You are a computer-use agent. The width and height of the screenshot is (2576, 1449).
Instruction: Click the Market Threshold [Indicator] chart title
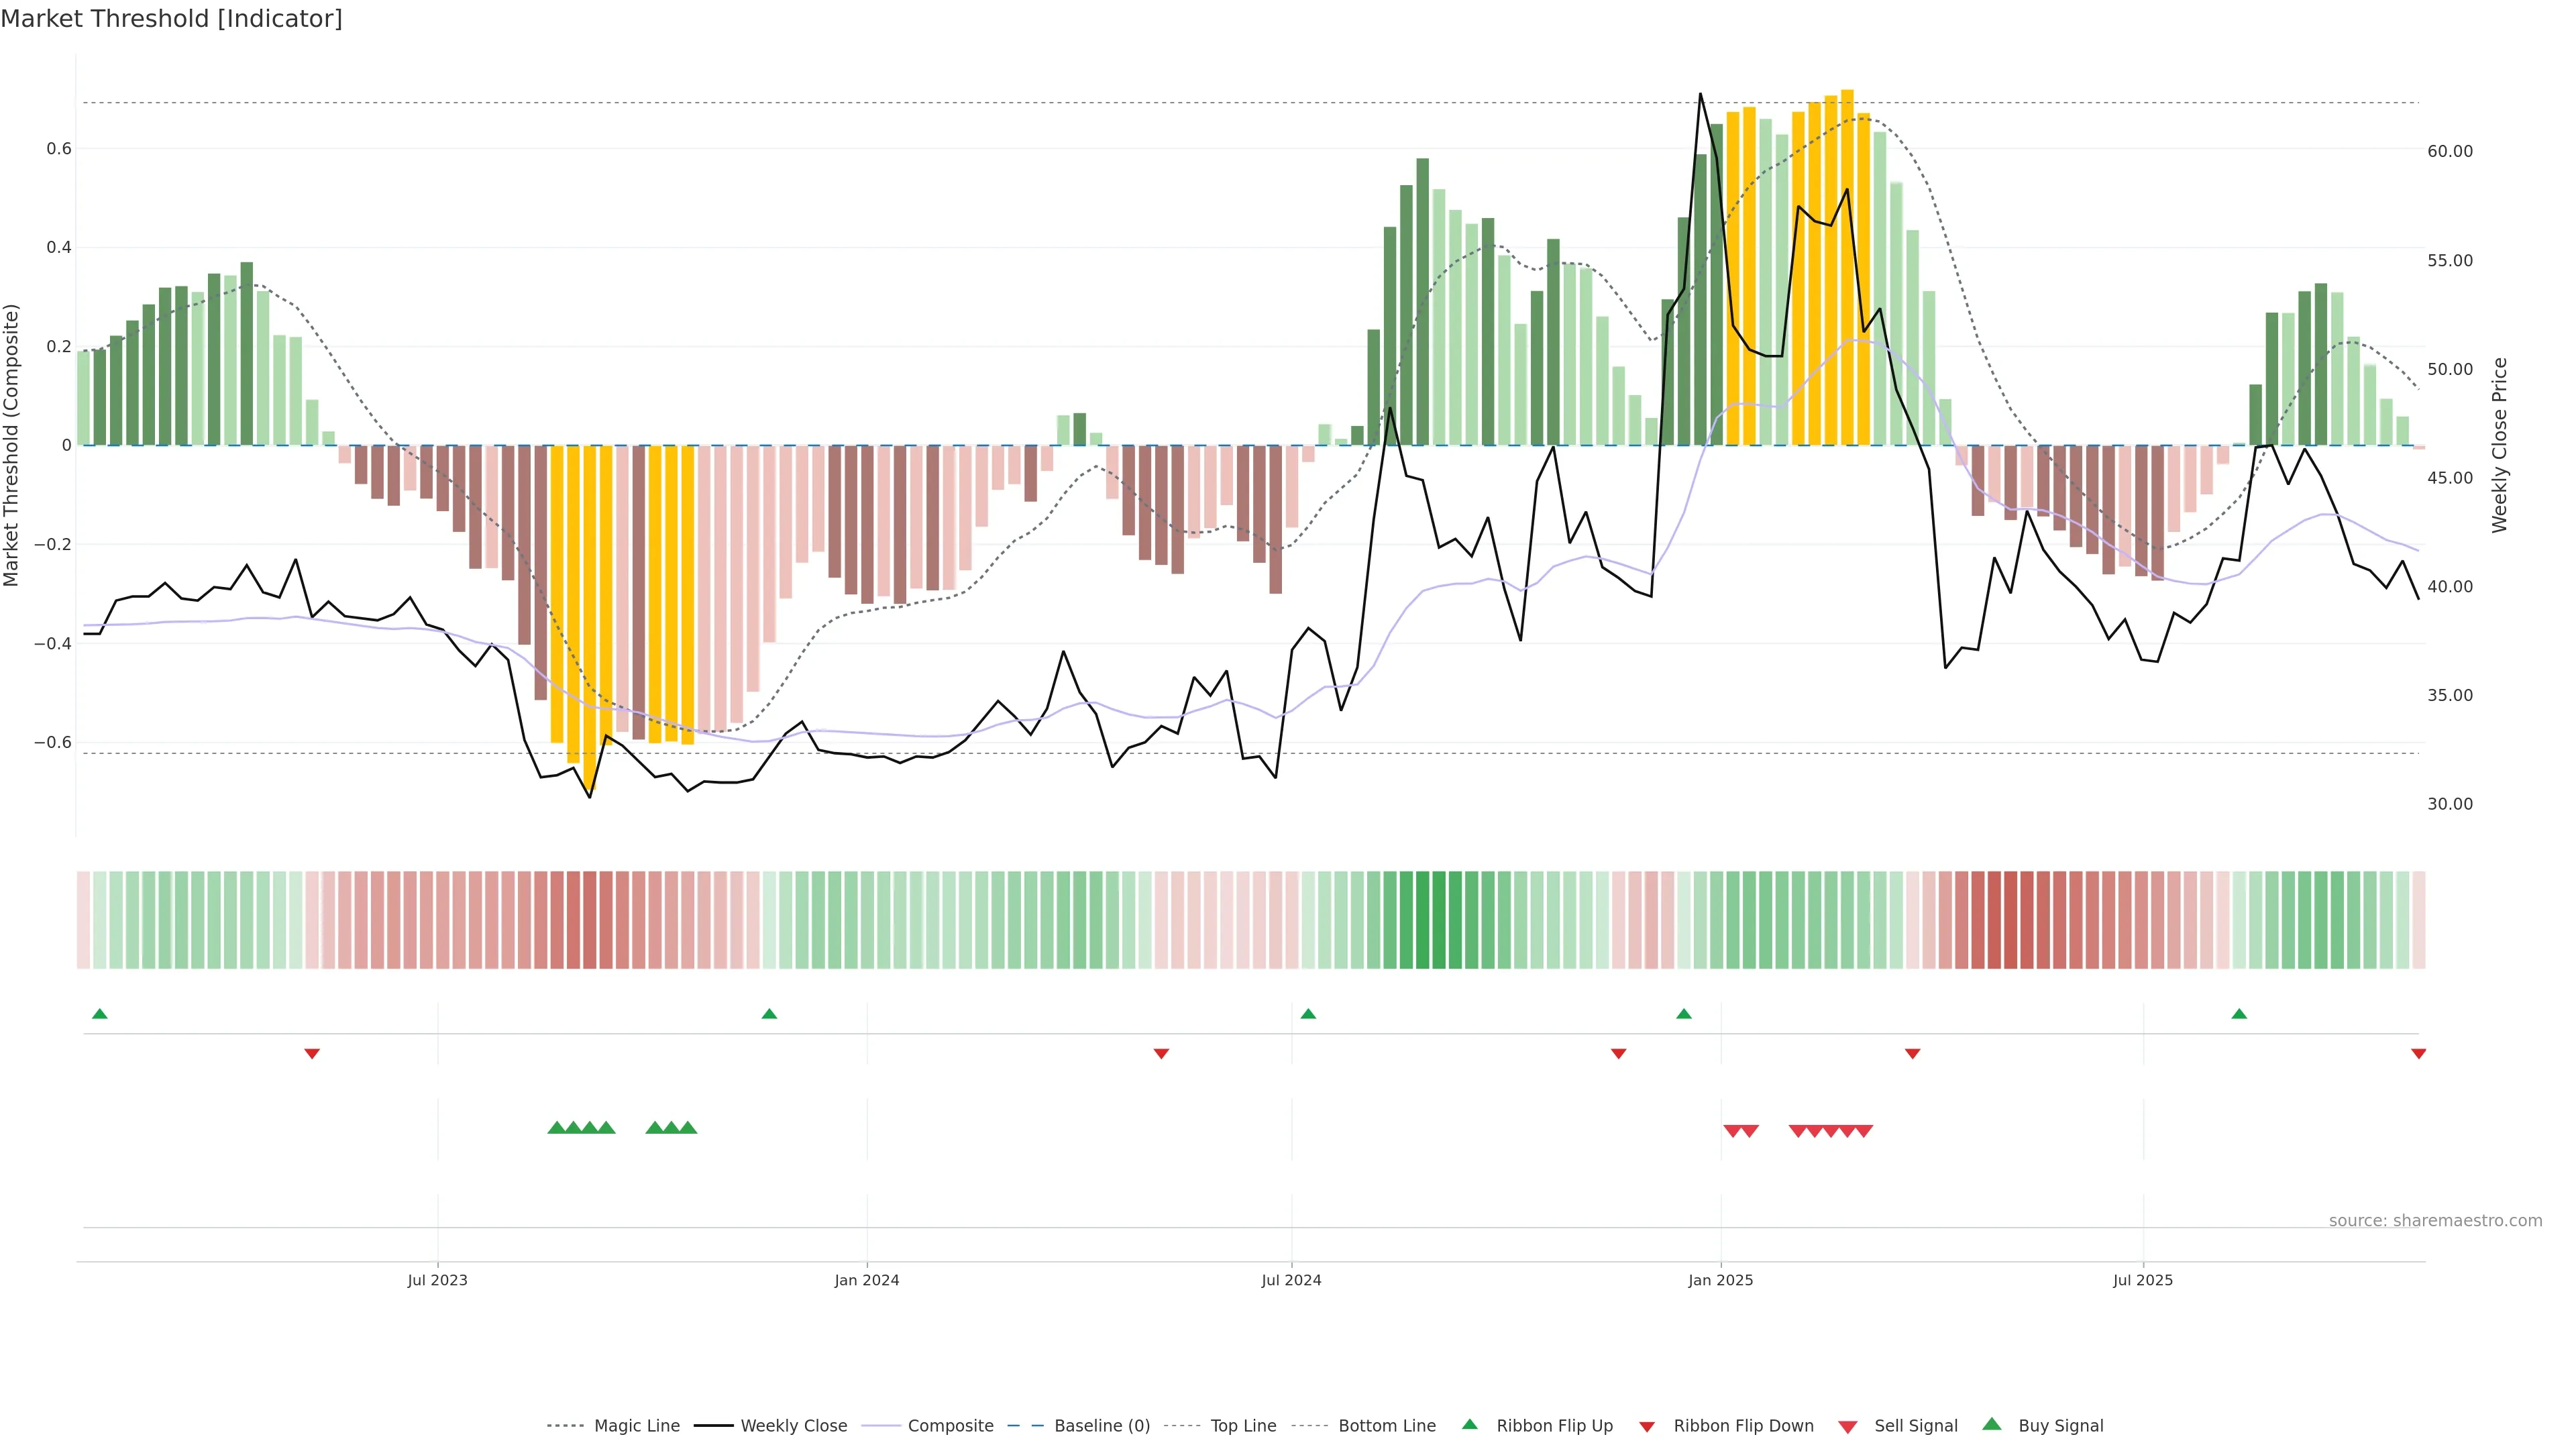171,19
